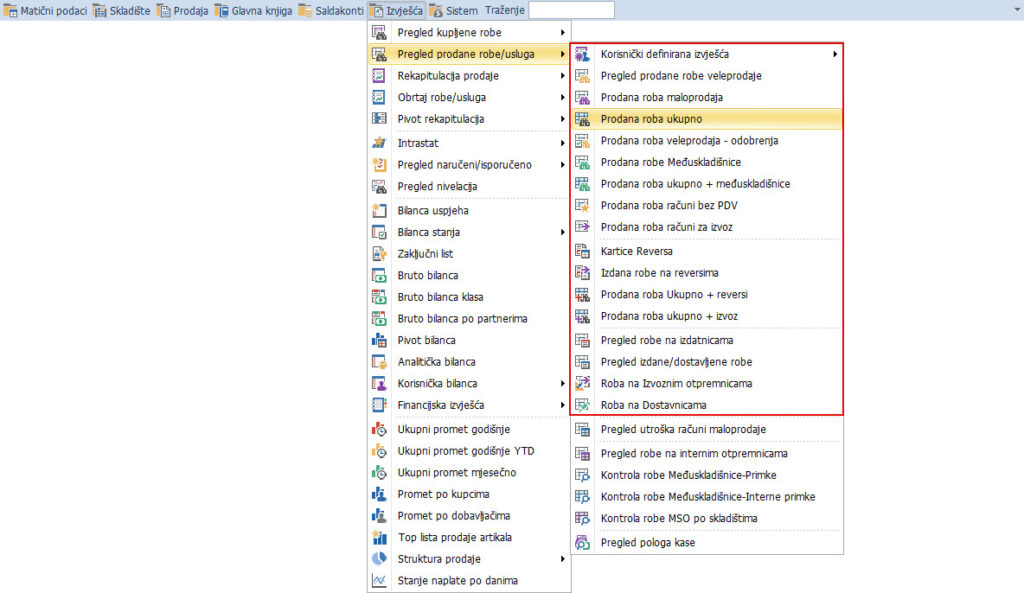This screenshot has height=593, width=1024.
Task: Click the Pivot bilanca icon
Action: coord(379,341)
